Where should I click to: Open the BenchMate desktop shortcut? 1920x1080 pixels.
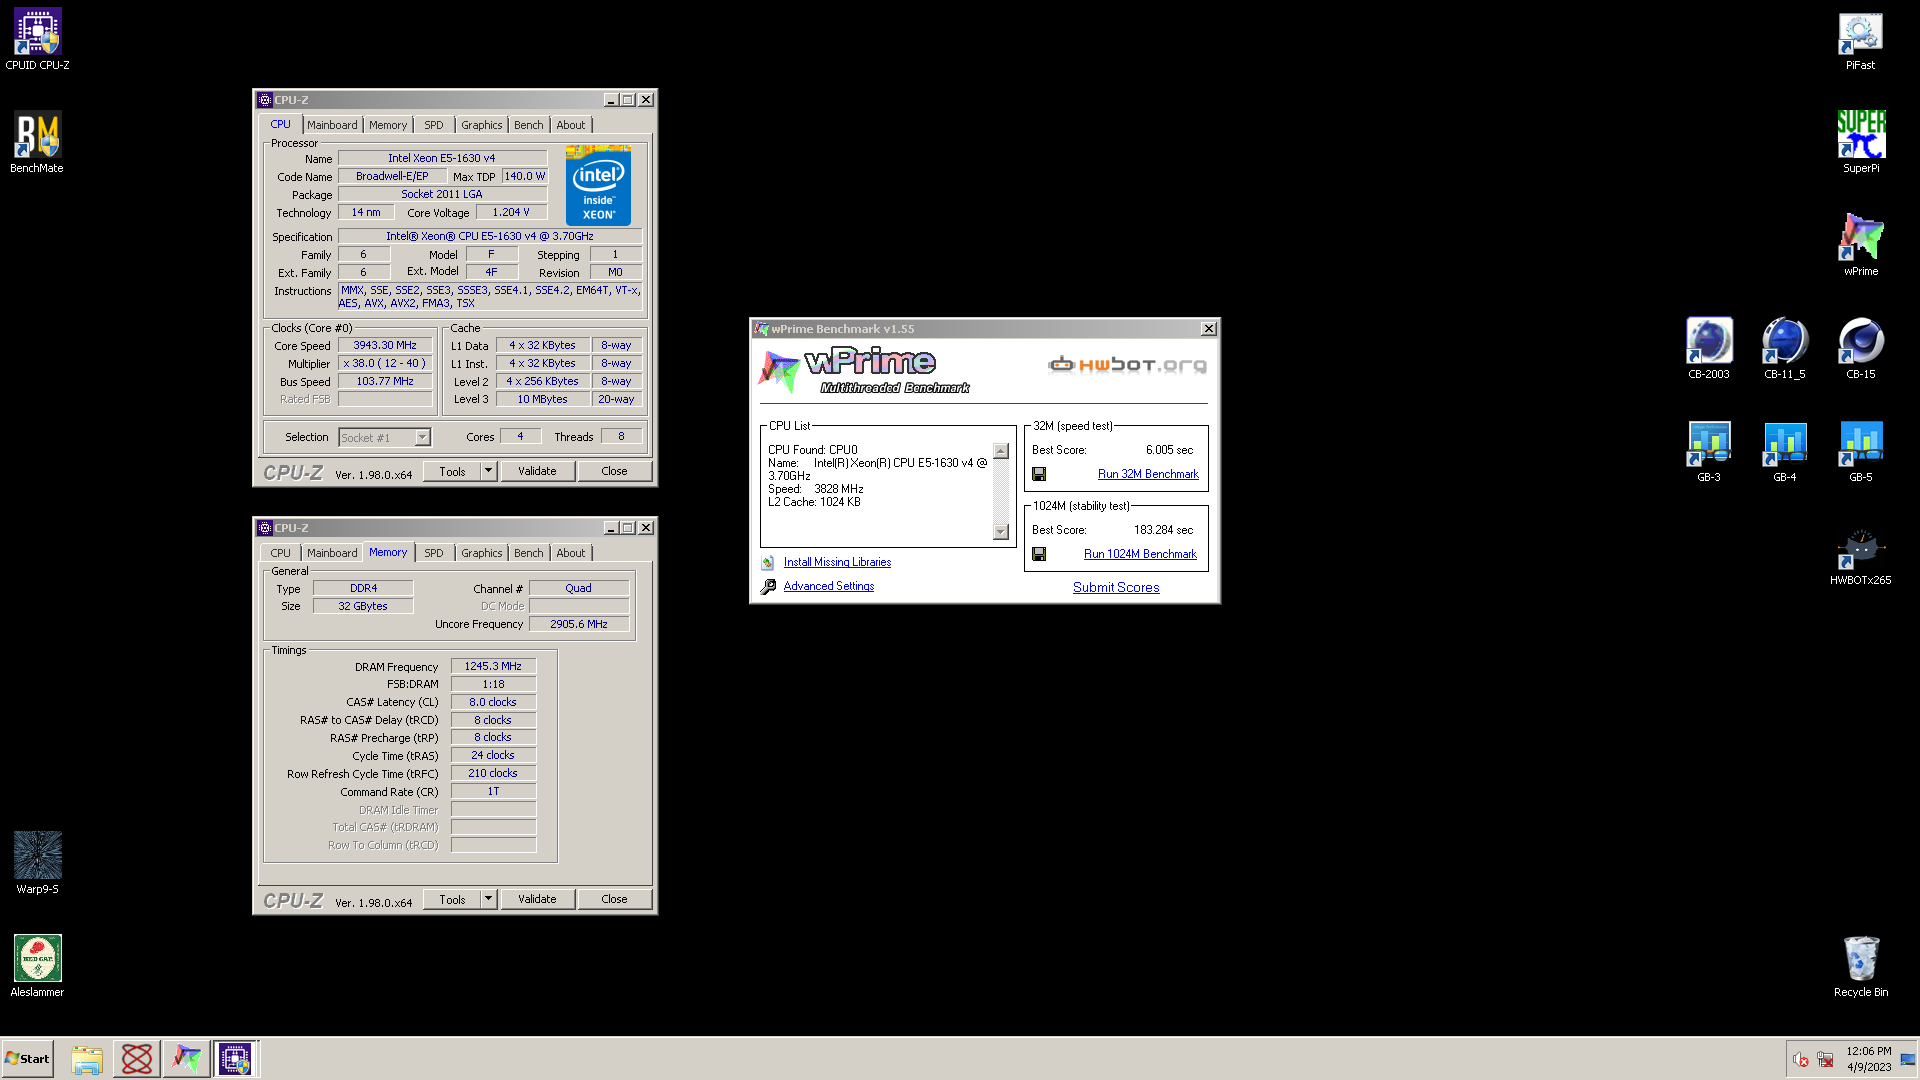click(37, 142)
